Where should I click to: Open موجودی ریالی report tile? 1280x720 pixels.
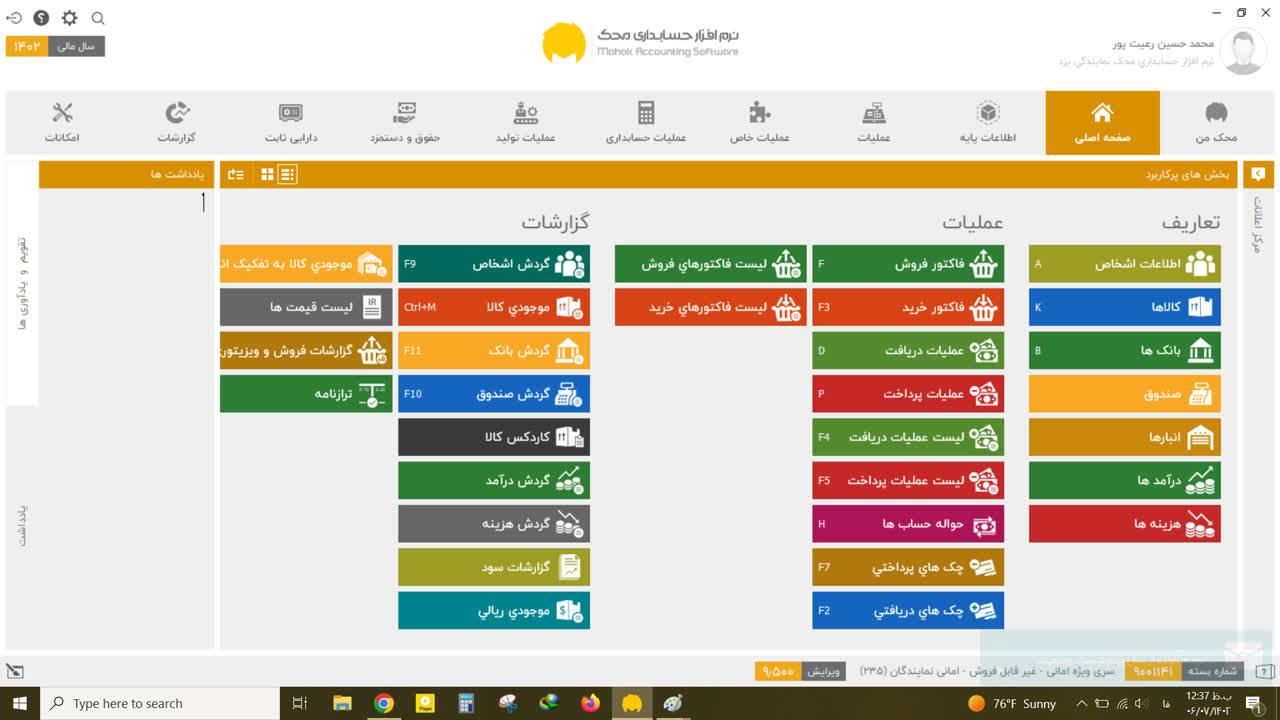pyautogui.click(x=494, y=610)
